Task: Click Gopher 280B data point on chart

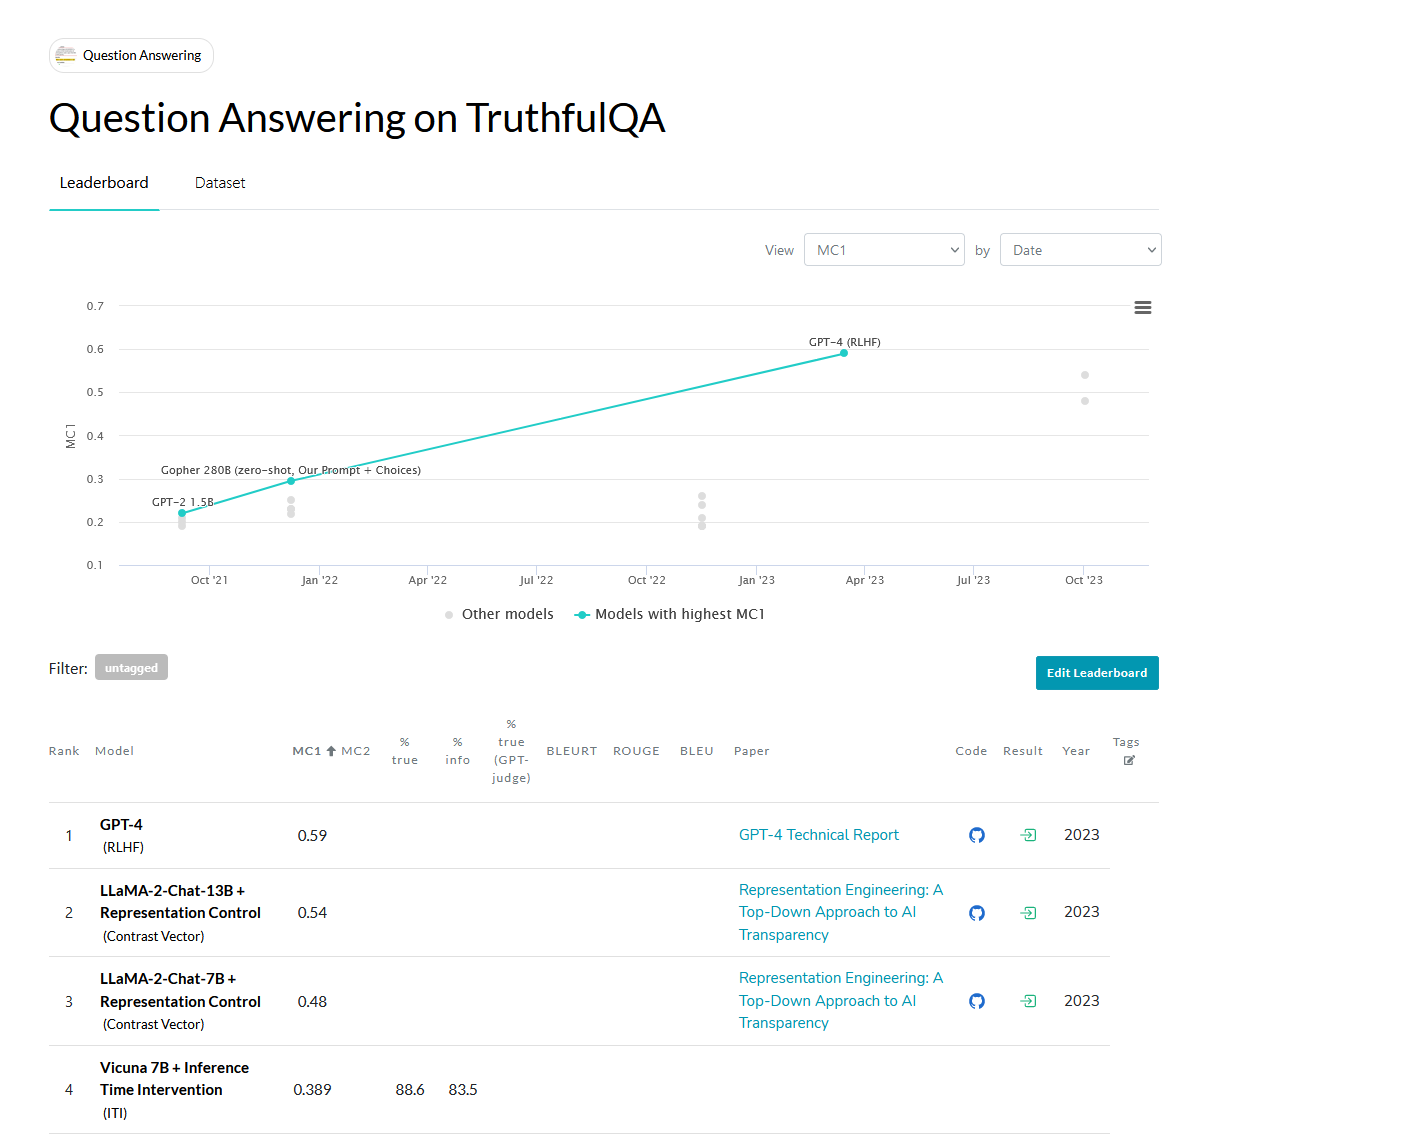Action: [291, 481]
